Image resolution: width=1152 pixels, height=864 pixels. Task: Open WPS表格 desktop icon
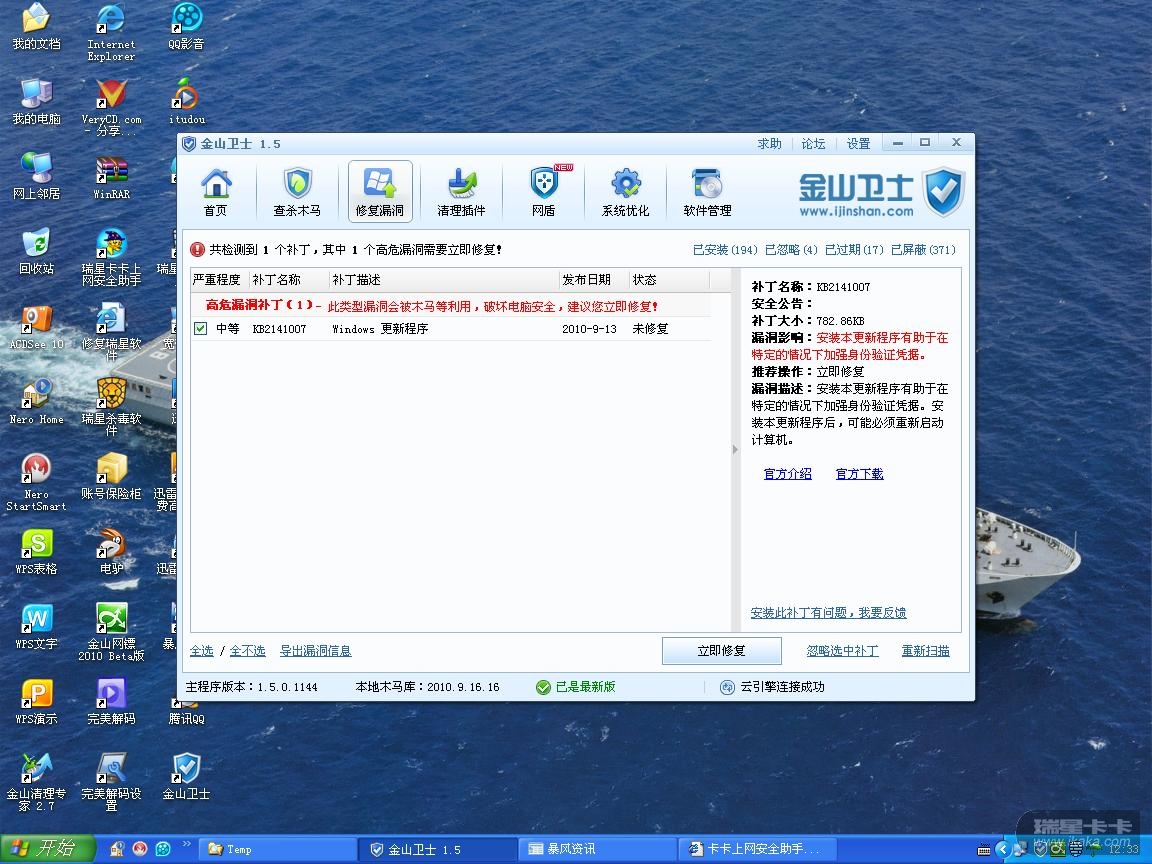tap(36, 552)
